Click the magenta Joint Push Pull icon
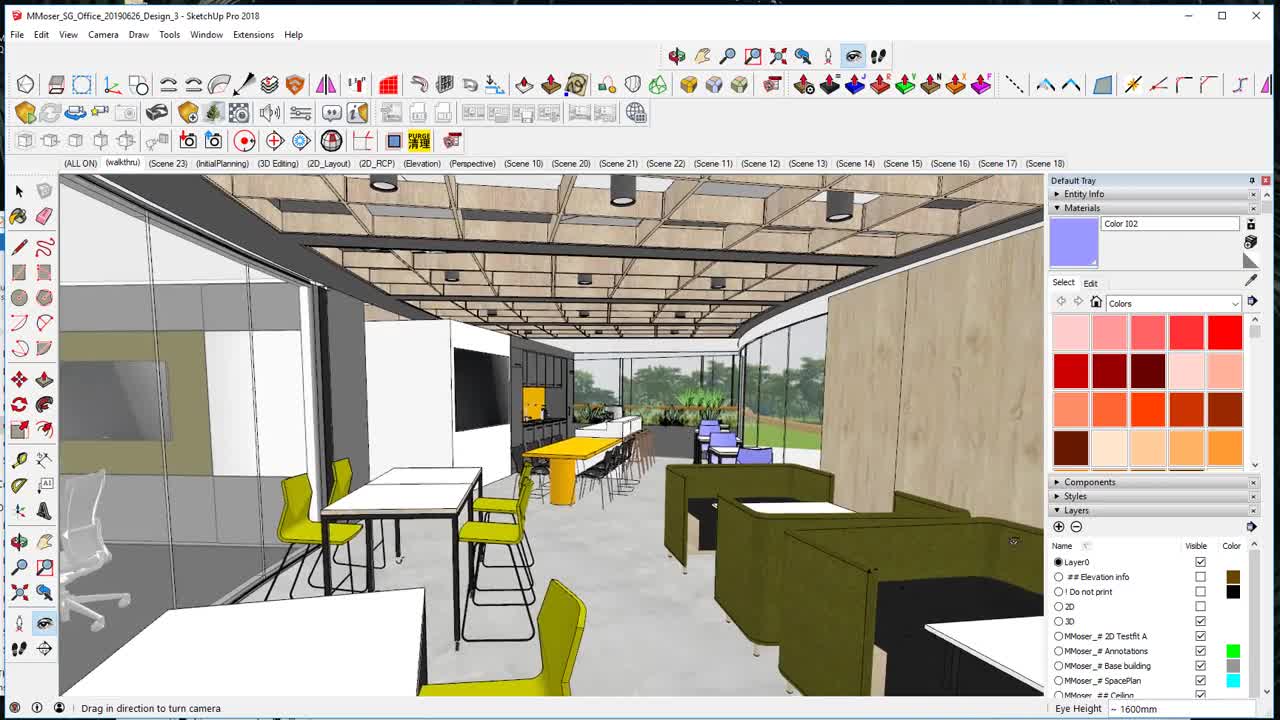 click(x=980, y=85)
